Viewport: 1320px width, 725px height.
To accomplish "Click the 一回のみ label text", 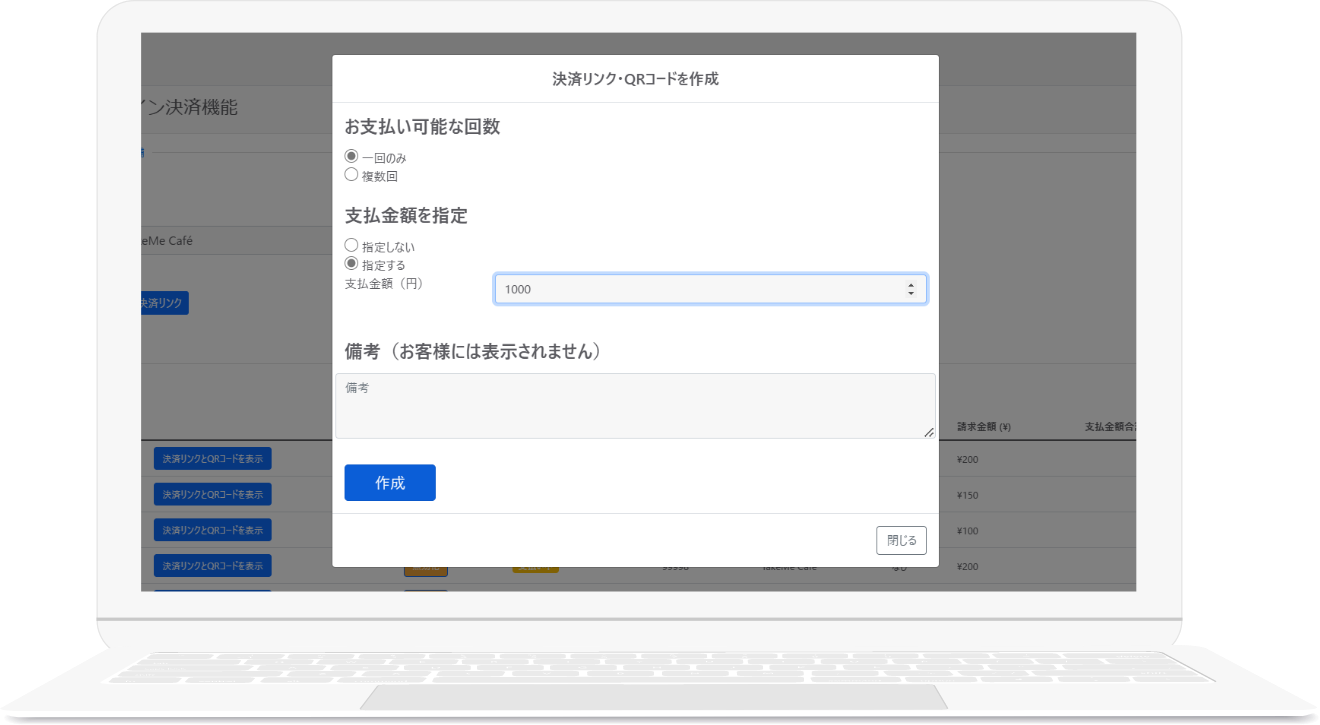I will [x=384, y=158].
